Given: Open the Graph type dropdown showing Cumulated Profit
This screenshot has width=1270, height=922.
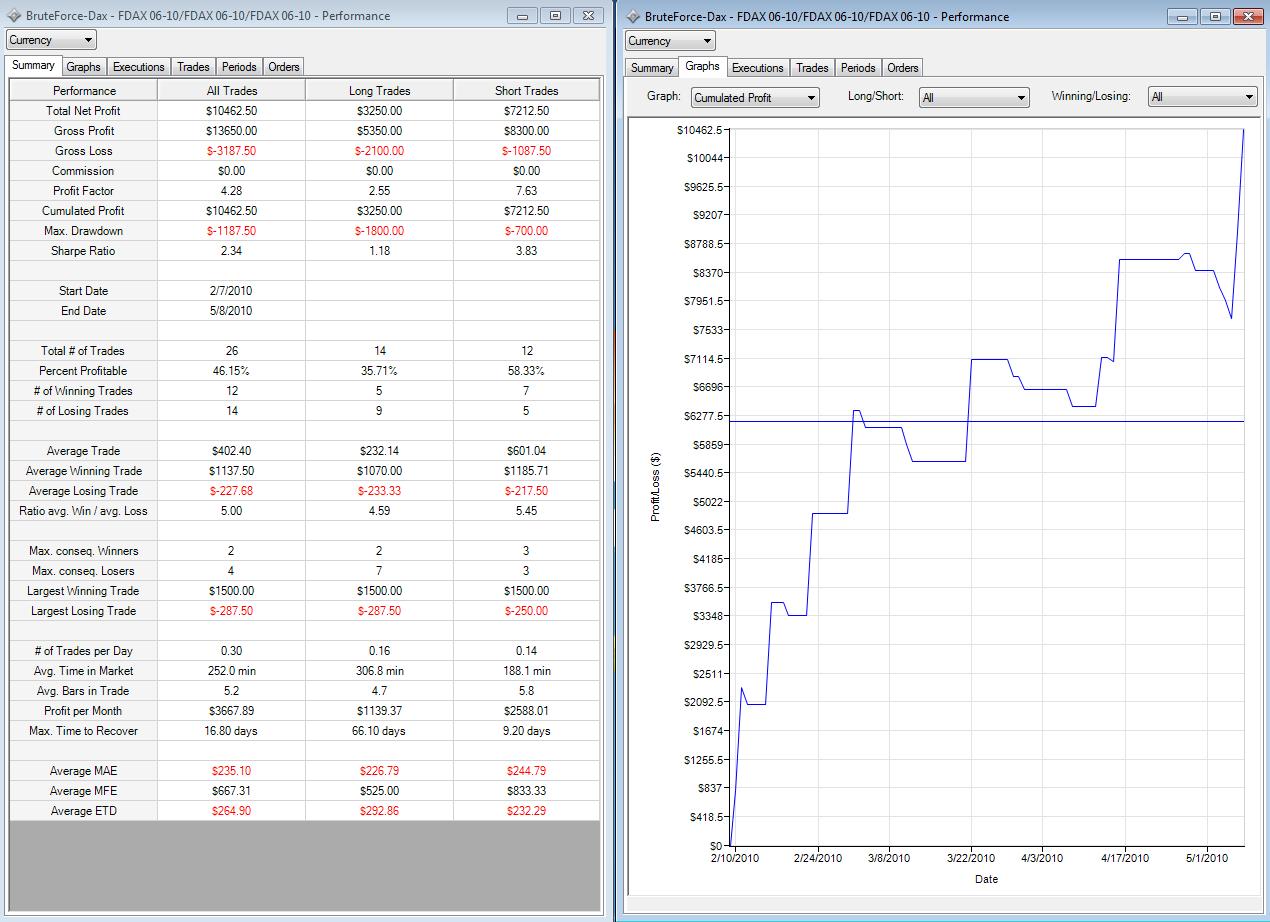Looking at the screenshot, I should click(x=755, y=97).
